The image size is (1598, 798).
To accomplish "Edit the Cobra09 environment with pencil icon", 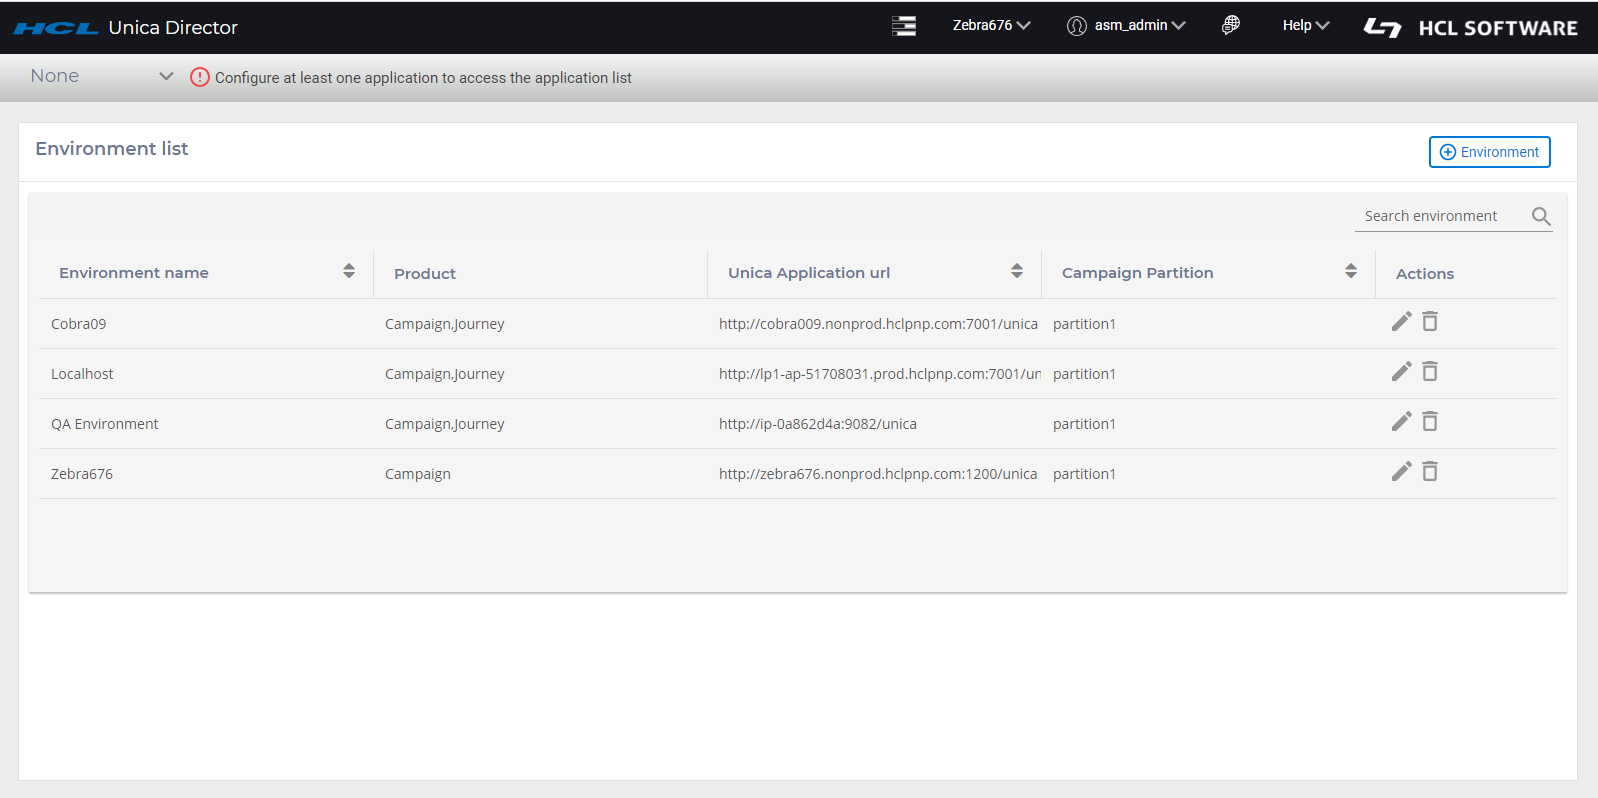I will pyautogui.click(x=1401, y=321).
